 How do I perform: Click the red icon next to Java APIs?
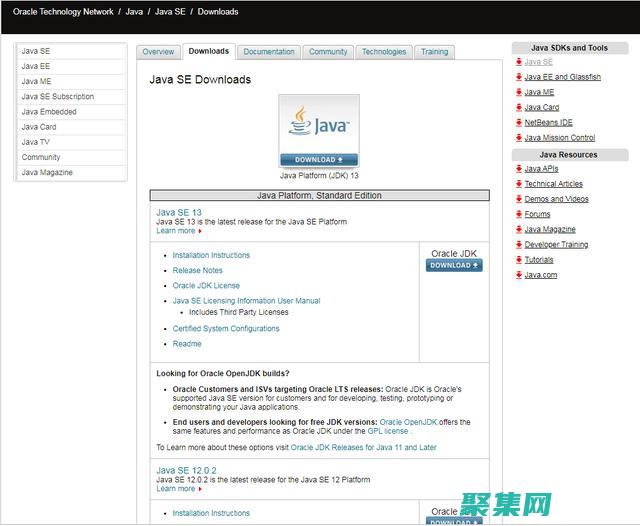(519, 169)
